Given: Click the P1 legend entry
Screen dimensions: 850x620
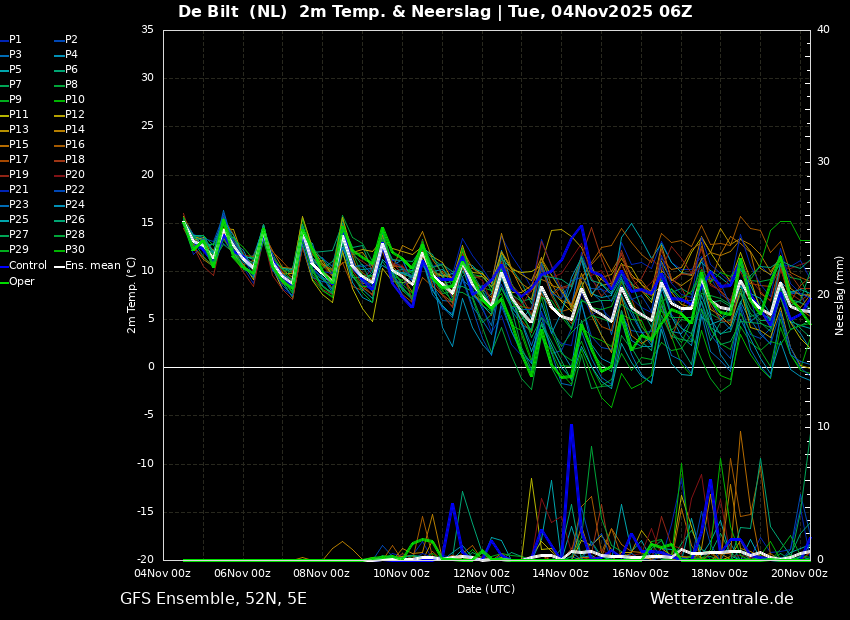Looking at the screenshot, I should point(15,40).
